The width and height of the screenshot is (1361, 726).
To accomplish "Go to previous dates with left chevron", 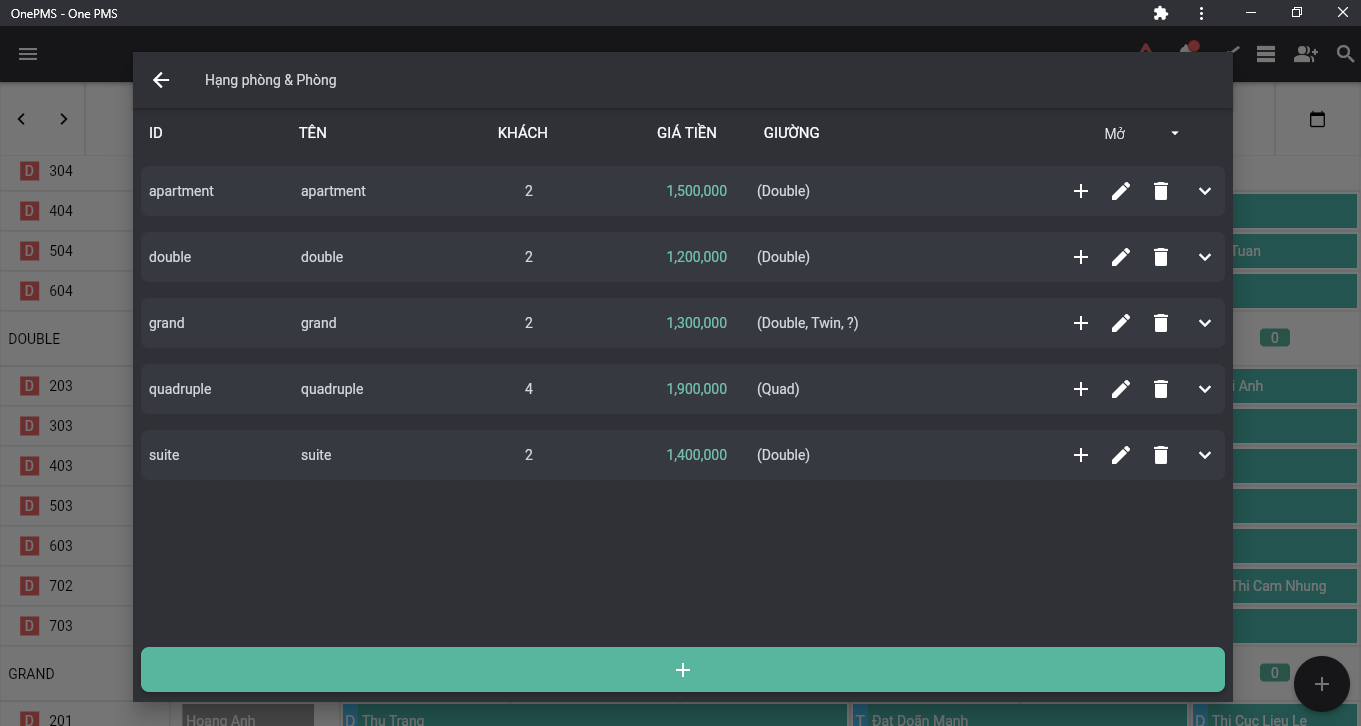I will pyautogui.click(x=21, y=119).
